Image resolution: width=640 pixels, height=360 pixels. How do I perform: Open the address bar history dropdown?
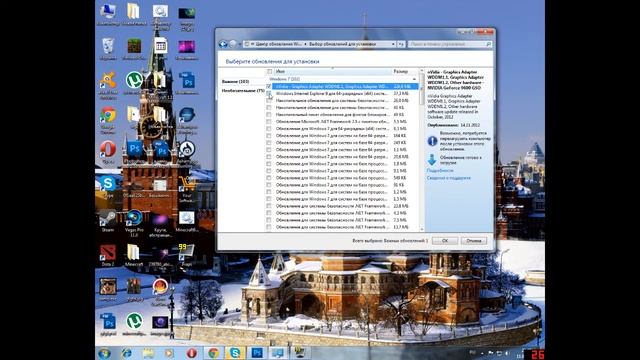pyautogui.click(x=393, y=44)
